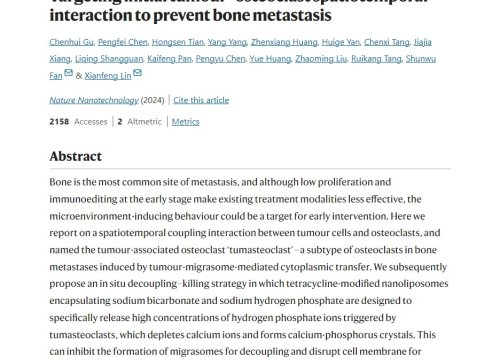The height and width of the screenshot is (360, 500).
Task: Open the Liqing Shangguan author link
Action: (109, 59)
